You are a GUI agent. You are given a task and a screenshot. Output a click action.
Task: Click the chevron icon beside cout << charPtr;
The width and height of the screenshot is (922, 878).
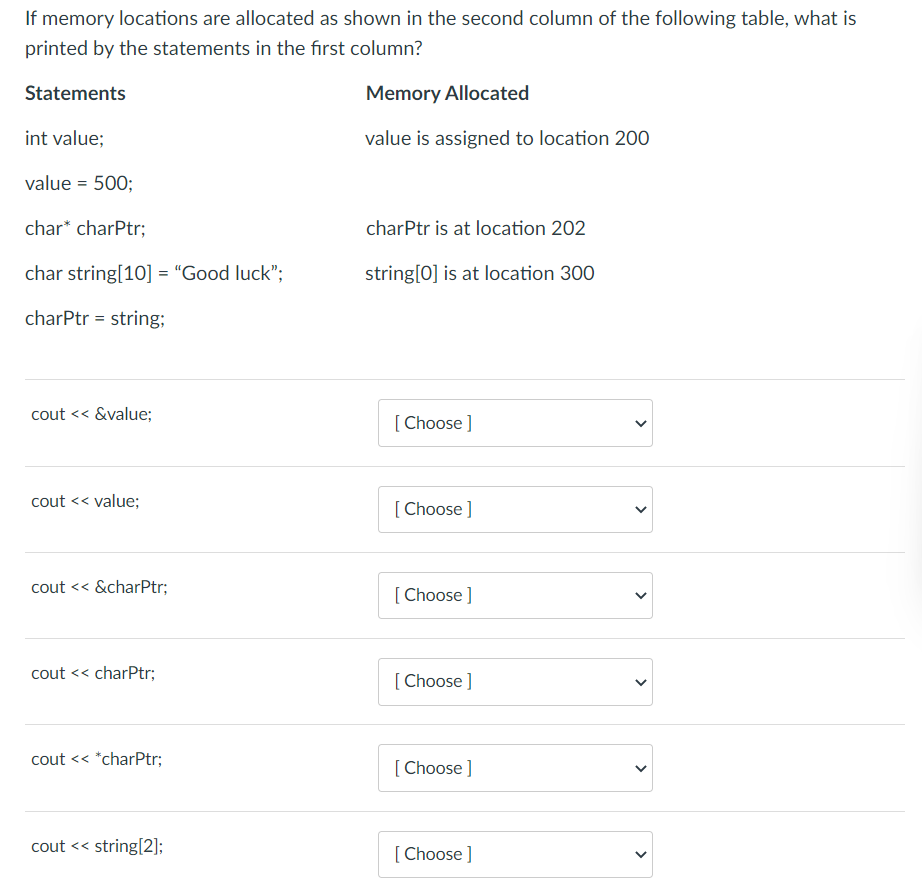click(x=639, y=681)
